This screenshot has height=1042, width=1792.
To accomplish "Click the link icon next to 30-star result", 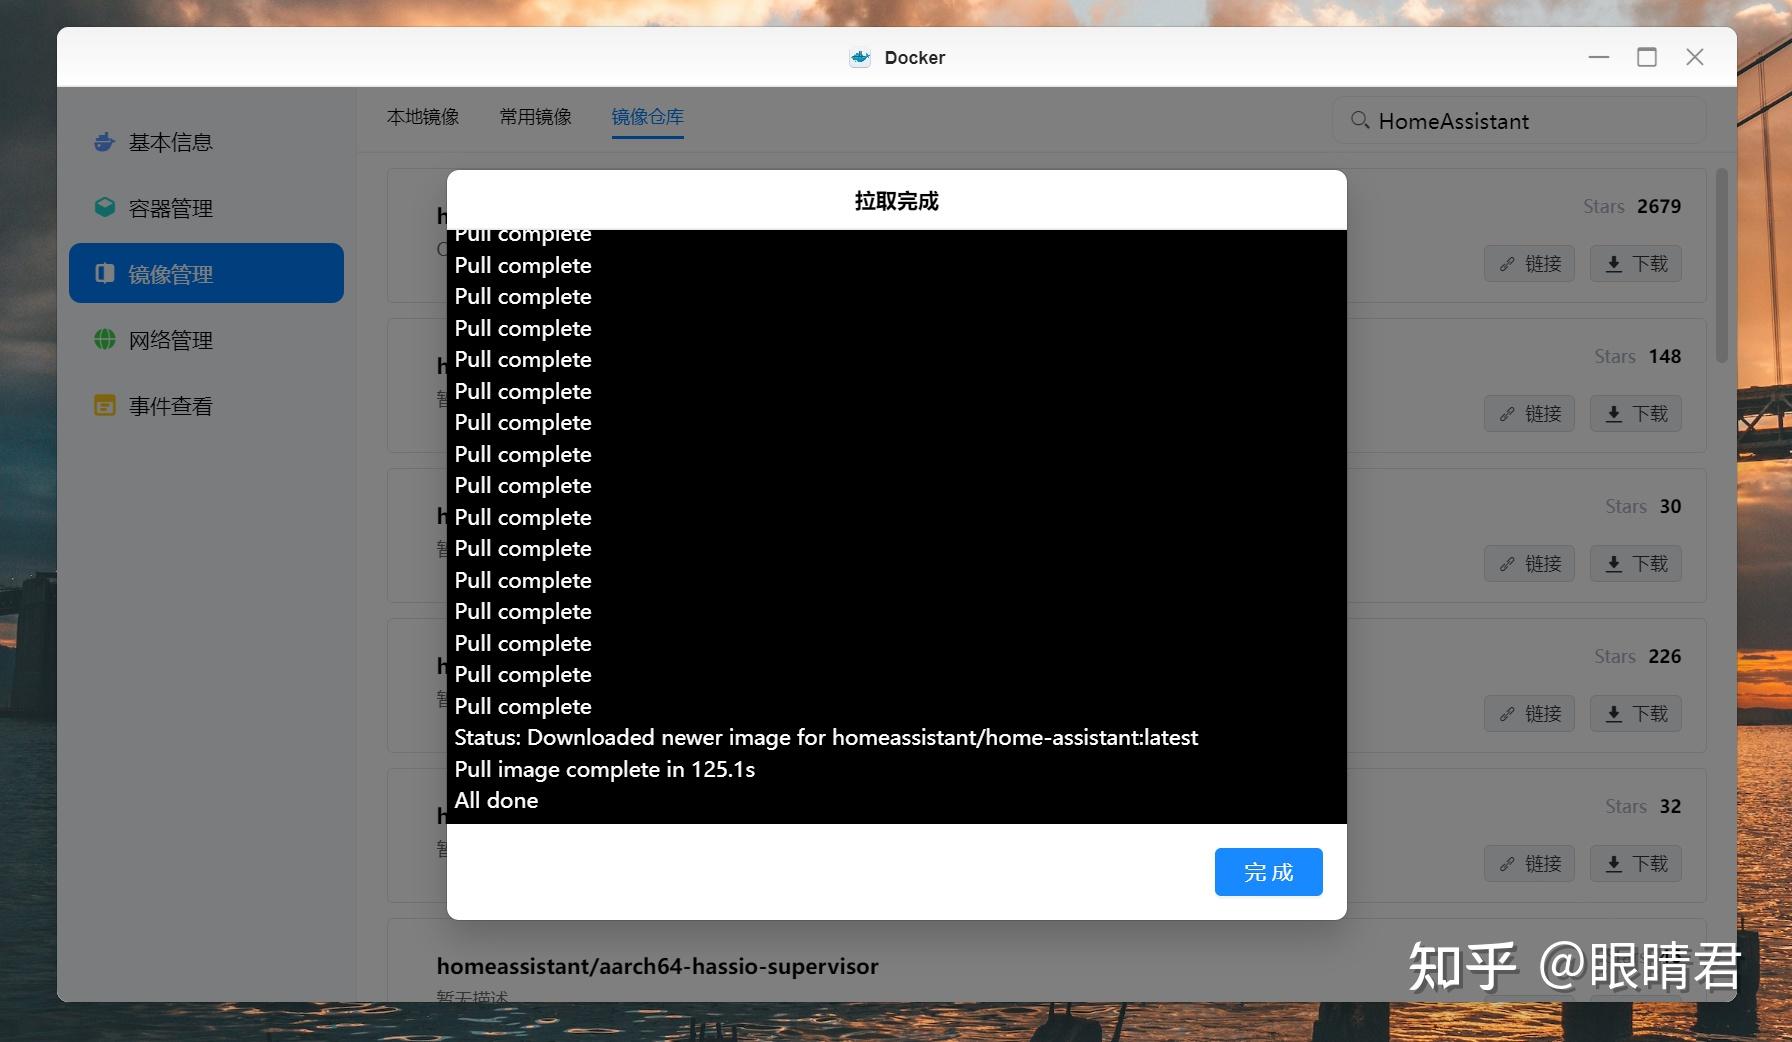I will [1506, 563].
